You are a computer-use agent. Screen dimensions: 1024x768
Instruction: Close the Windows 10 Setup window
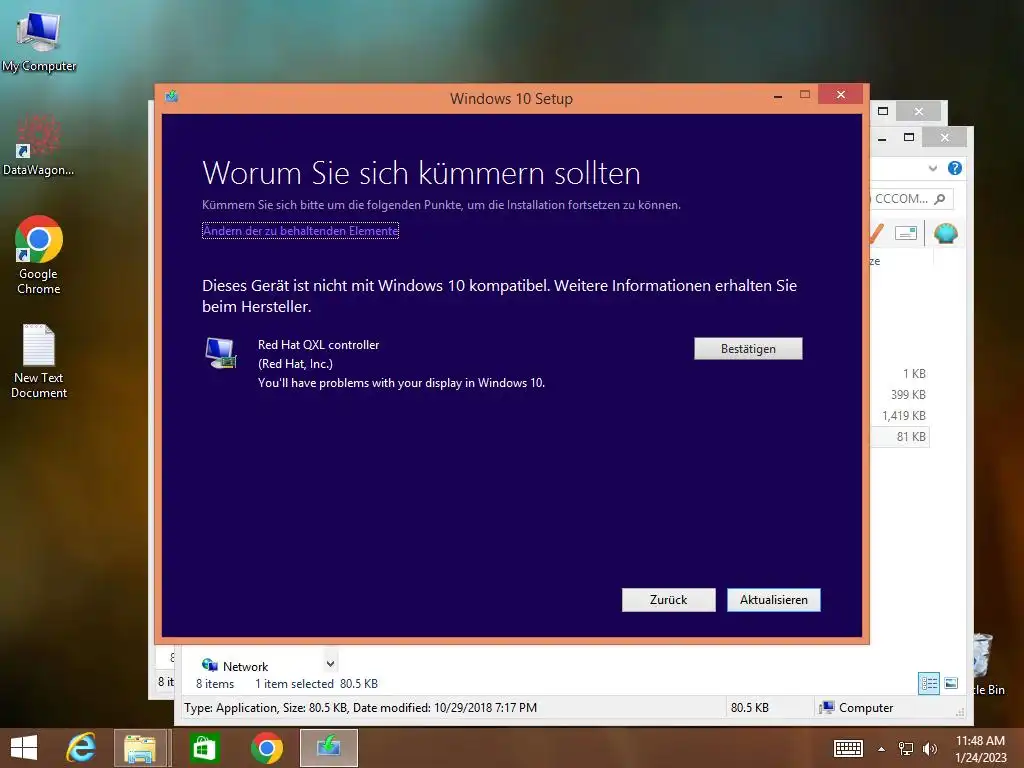[x=840, y=95]
